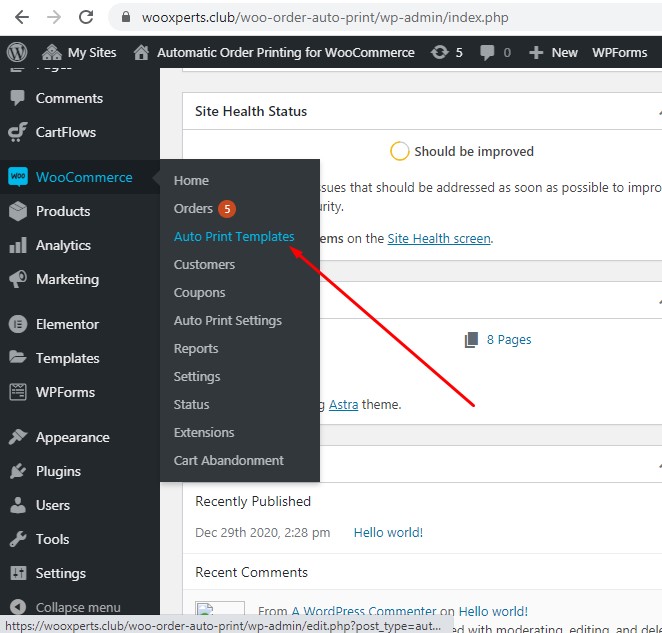Open Hello world! link in Recent Comments
662x633 pixels.
(493, 611)
